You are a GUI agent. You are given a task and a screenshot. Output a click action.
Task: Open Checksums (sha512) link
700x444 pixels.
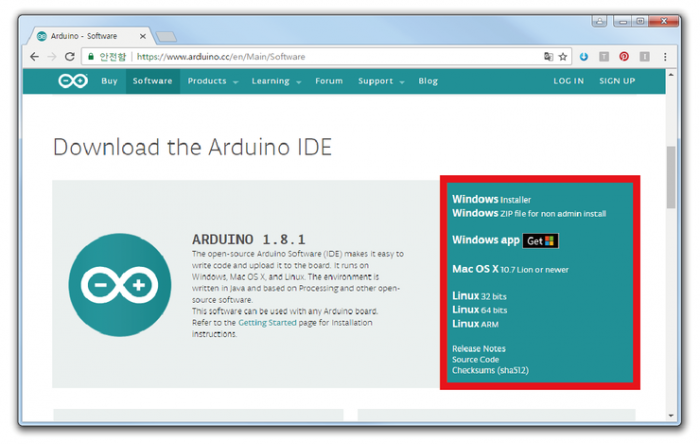click(490, 370)
